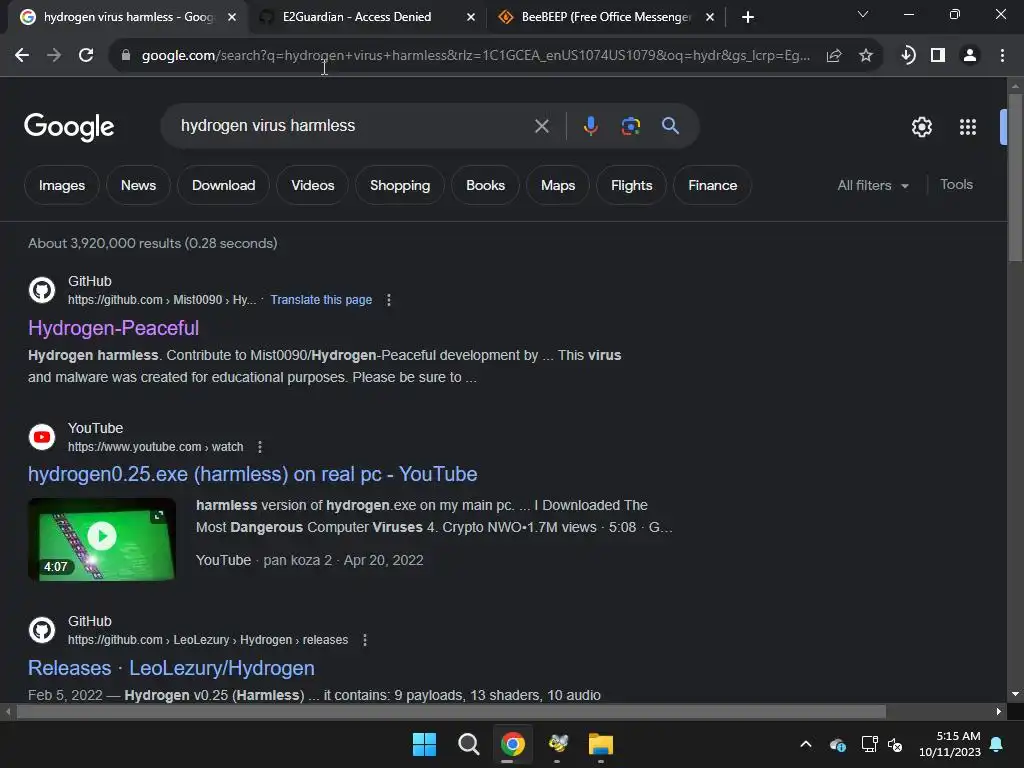Screen dimensions: 1024x768
Task: Filter results by Finance
Action: pos(712,185)
